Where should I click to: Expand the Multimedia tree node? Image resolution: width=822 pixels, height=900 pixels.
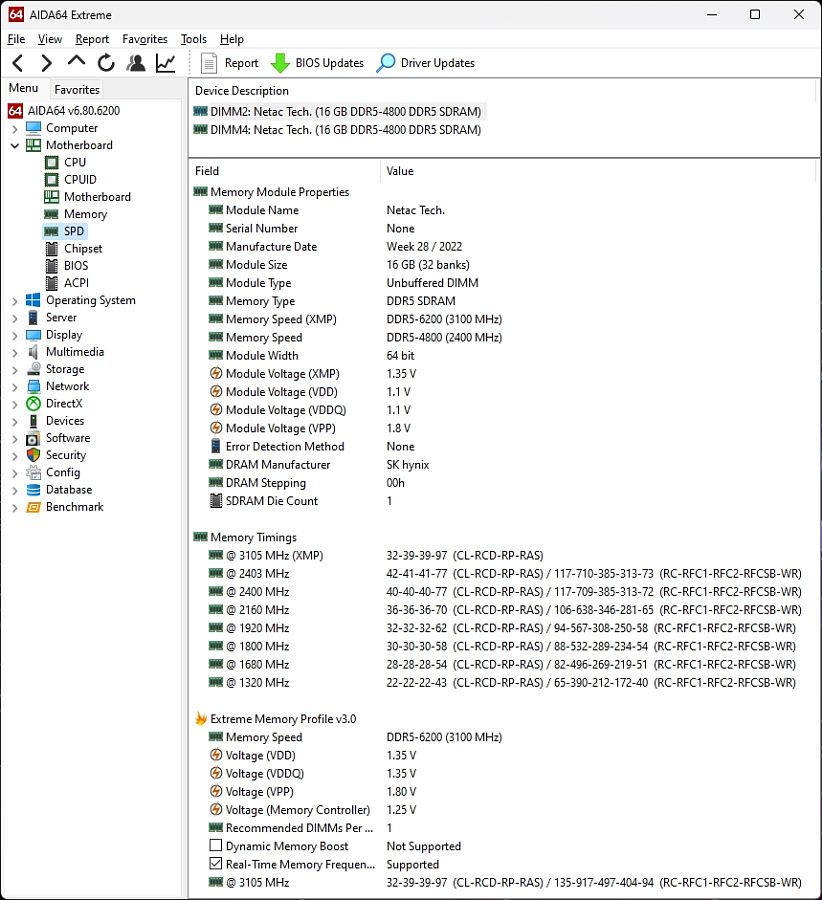pos(15,352)
